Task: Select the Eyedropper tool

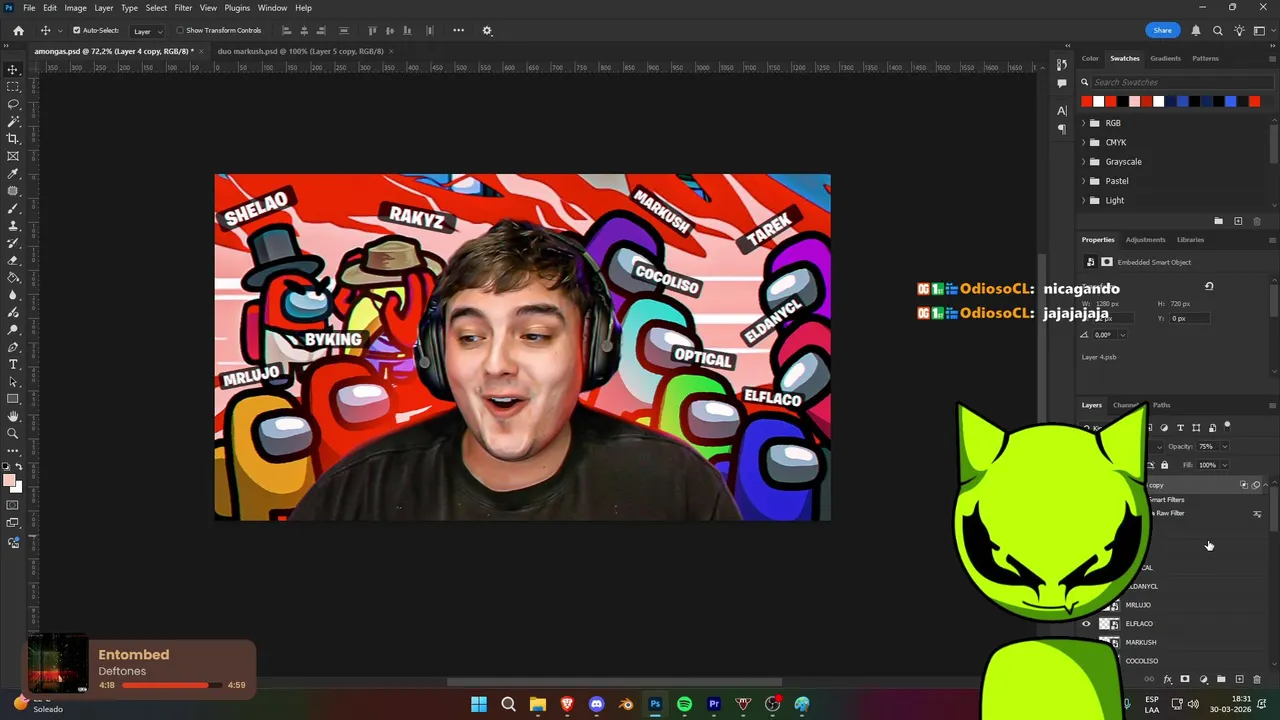Action: click(x=13, y=174)
